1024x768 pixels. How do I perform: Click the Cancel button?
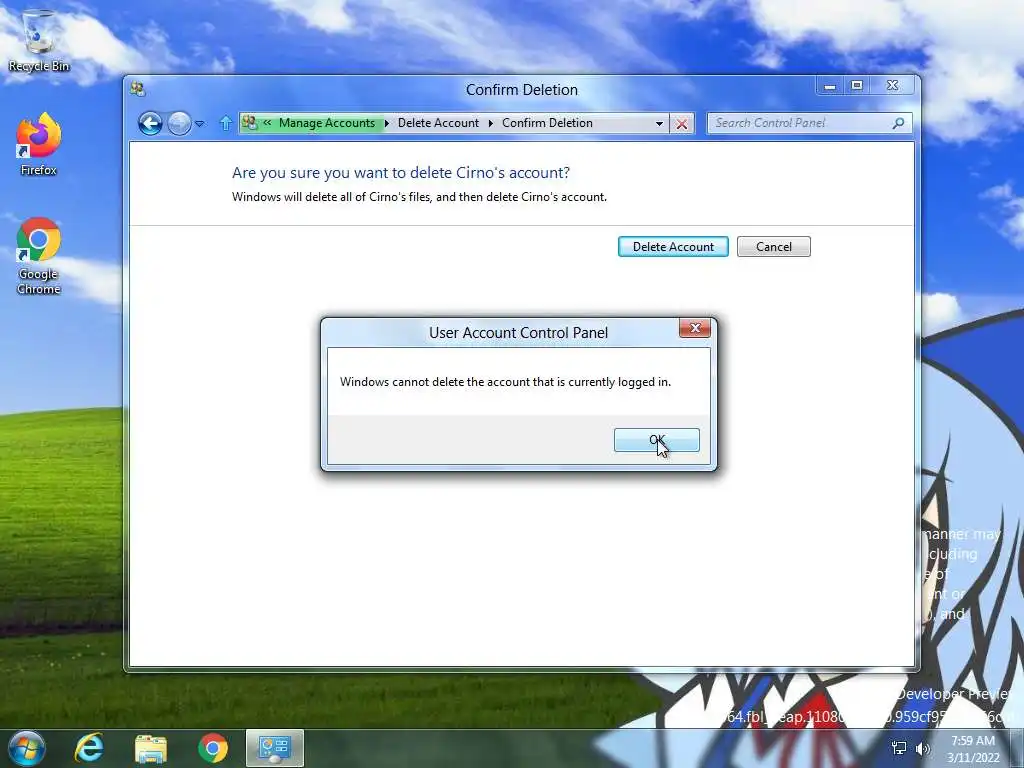(774, 247)
